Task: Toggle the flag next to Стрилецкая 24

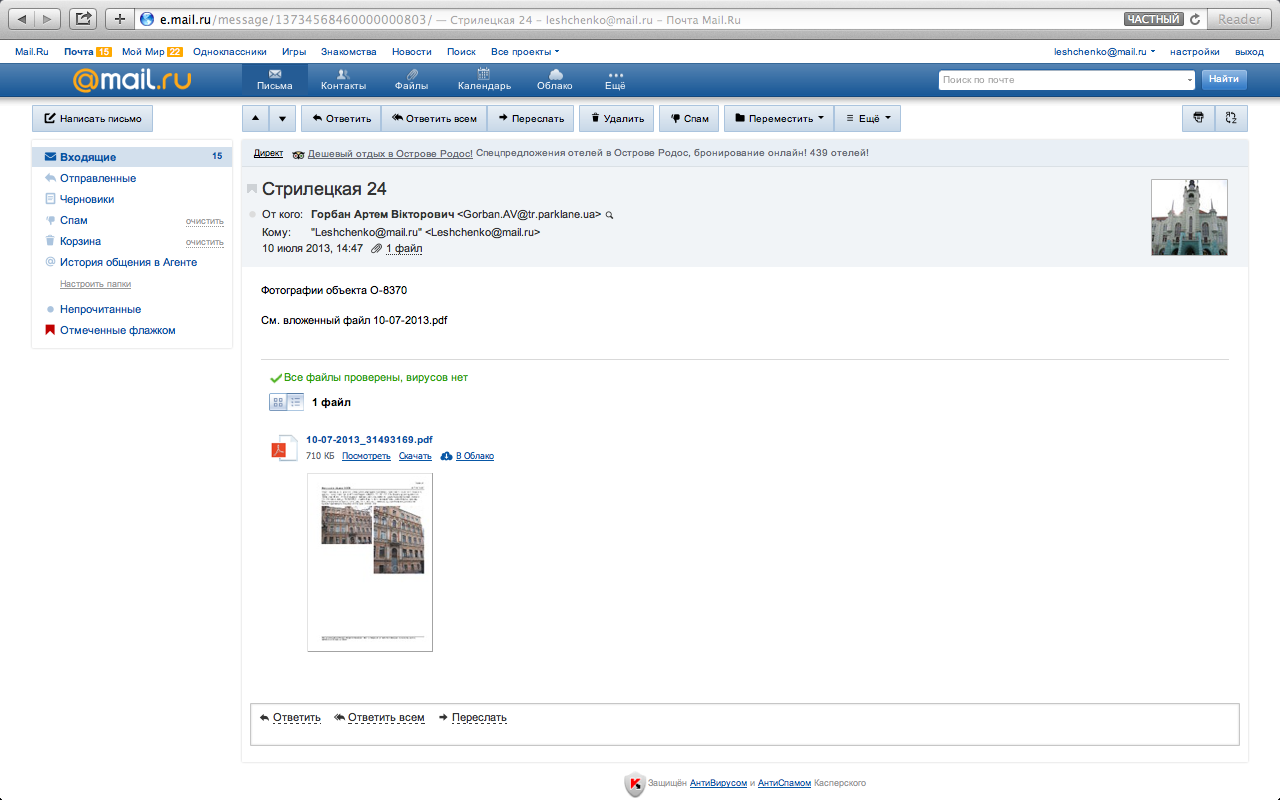Action: (252, 190)
